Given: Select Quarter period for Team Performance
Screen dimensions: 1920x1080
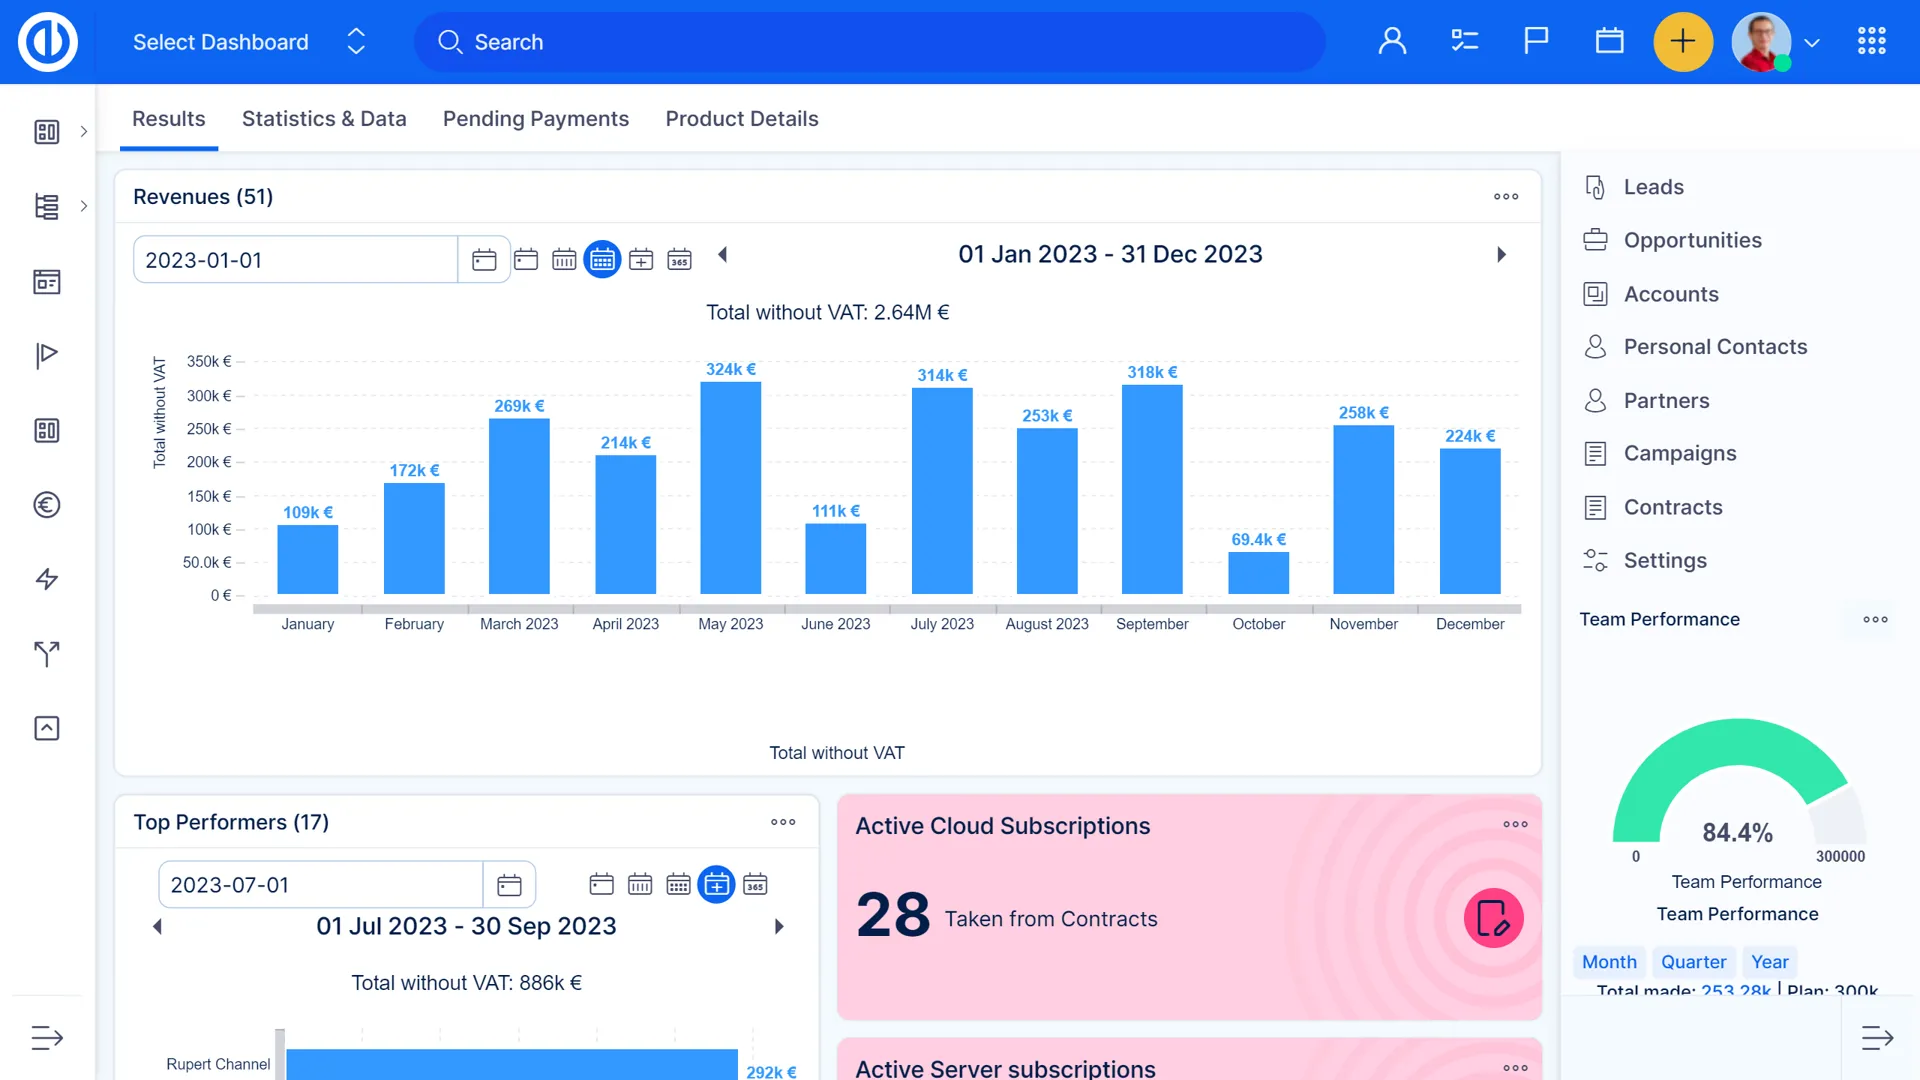Looking at the screenshot, I should tap(1693, 962).
